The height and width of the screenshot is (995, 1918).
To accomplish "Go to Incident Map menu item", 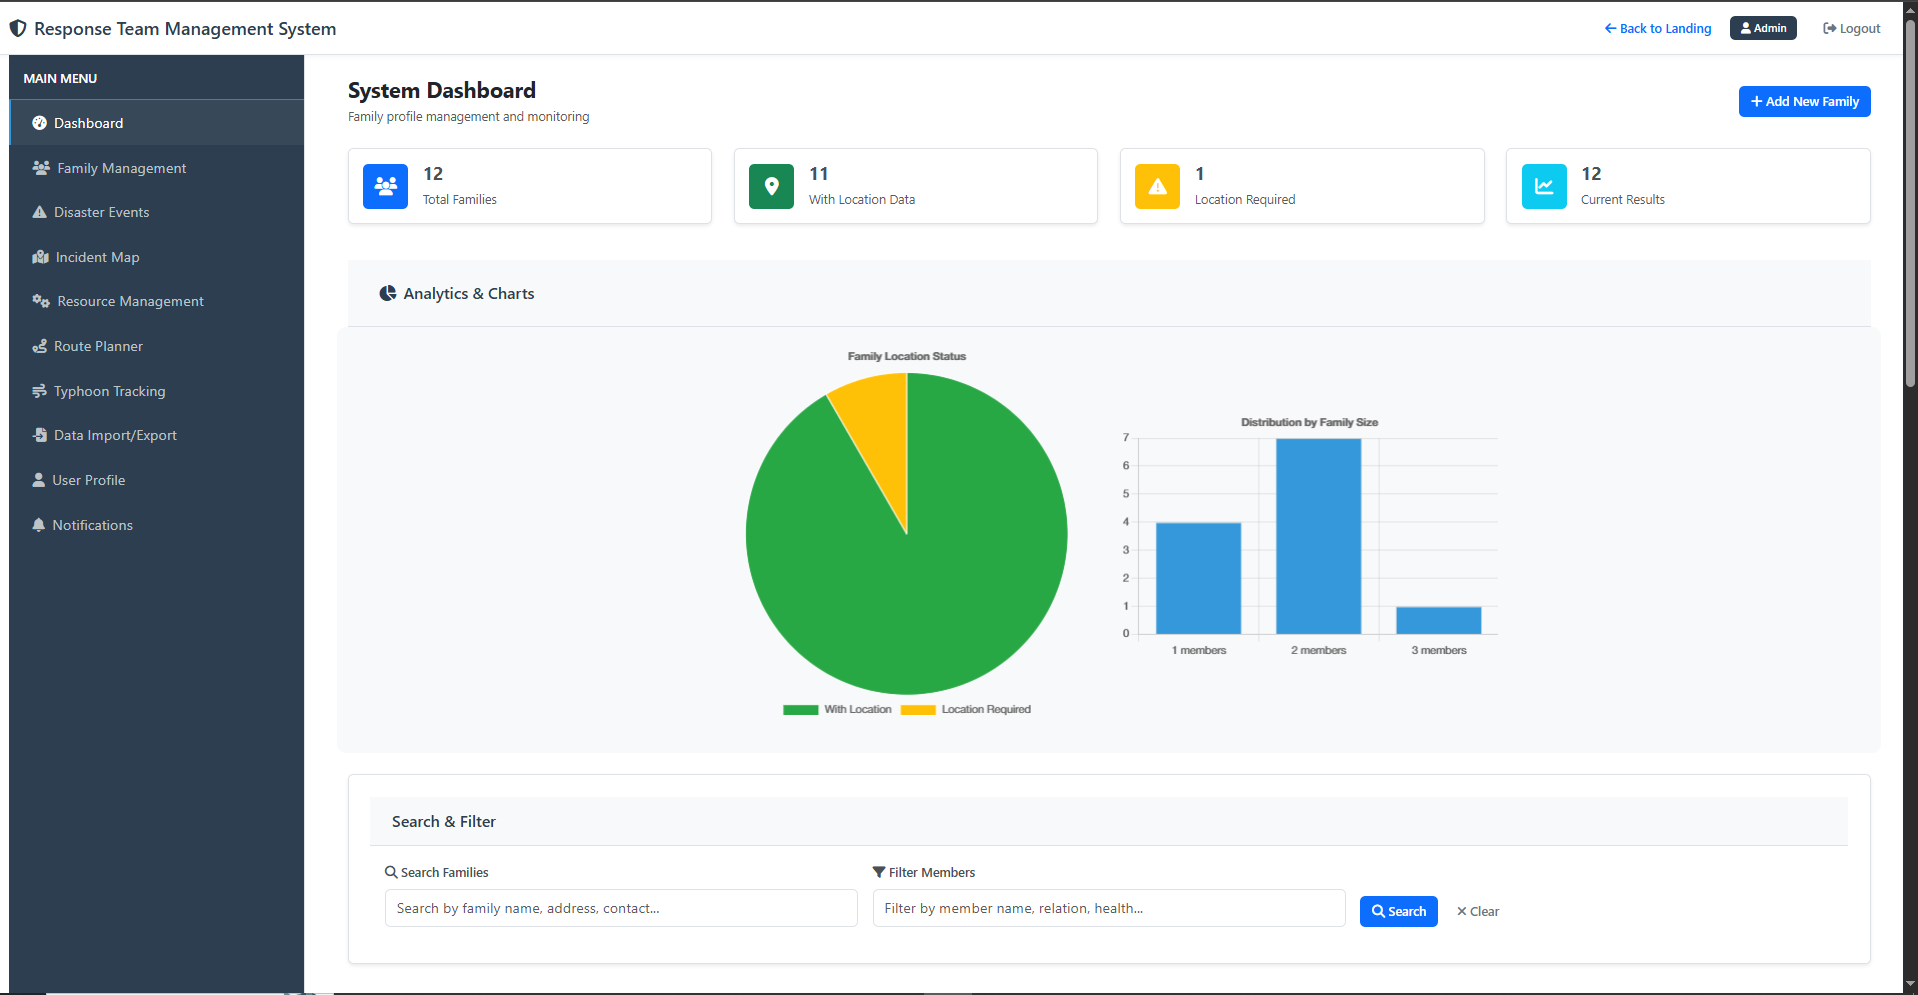I will coord(97,257).
